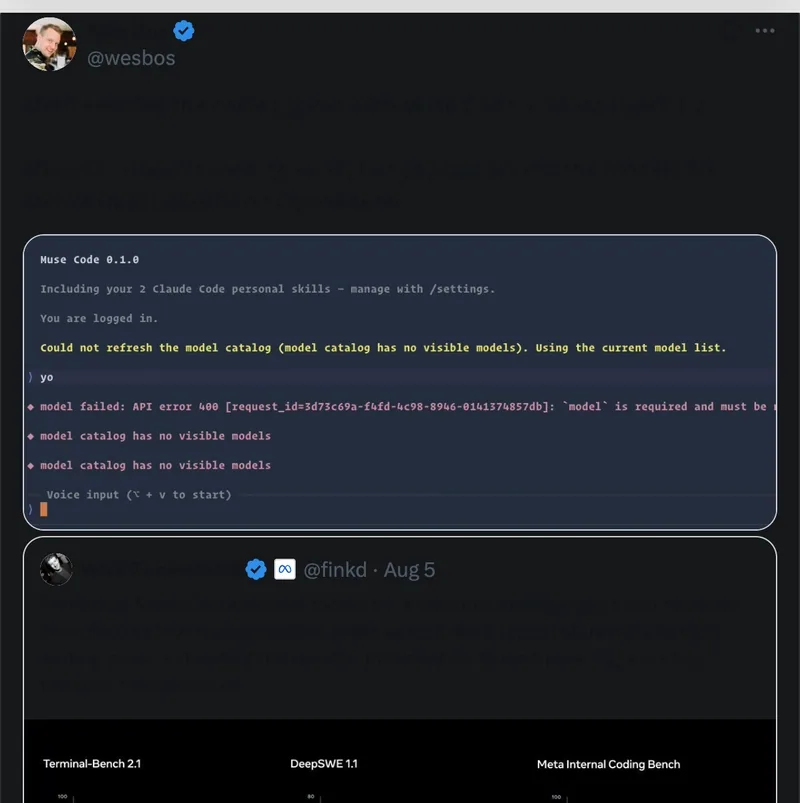Open the @wesbos profile avatar
This screenshot has width=800, height=803.
49,44
